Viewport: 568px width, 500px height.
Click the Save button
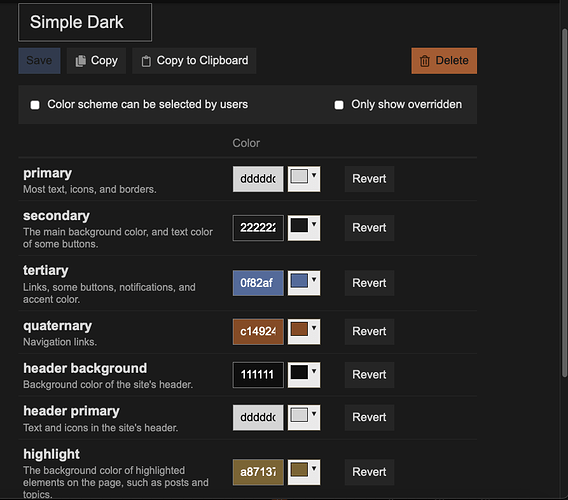(39, 61)
